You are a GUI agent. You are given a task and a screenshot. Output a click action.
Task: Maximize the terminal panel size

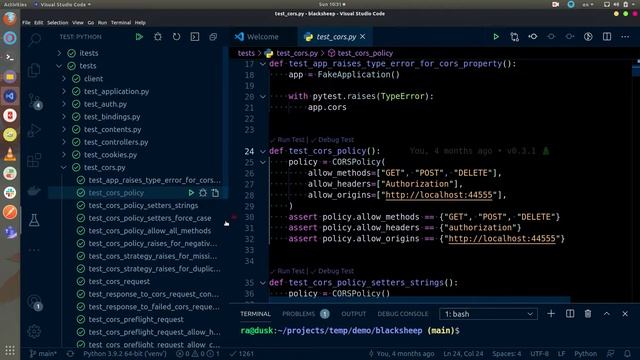tap(607, 313)
